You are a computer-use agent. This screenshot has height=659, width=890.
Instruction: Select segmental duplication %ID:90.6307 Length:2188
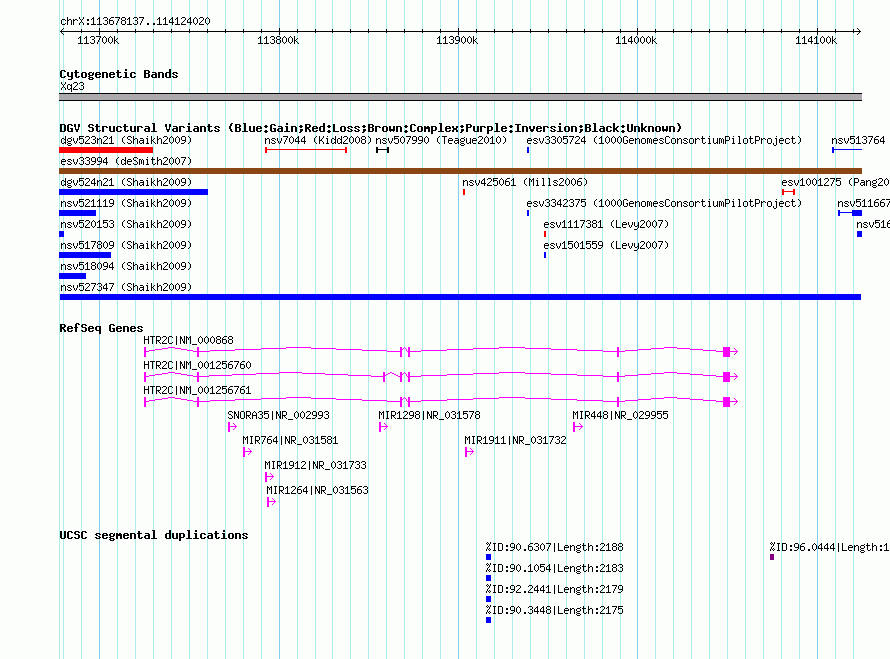pos(489,557)
